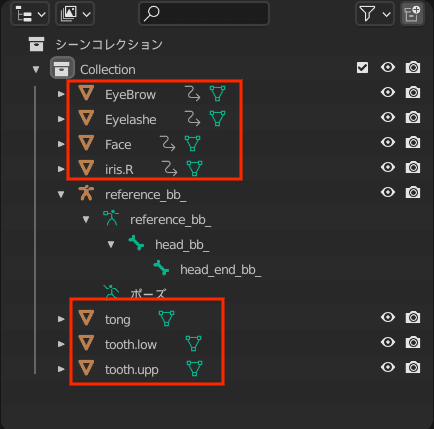Screen dimensions: 434x429
Task: Click the new collection button
Action: click(x=412, y=14)
